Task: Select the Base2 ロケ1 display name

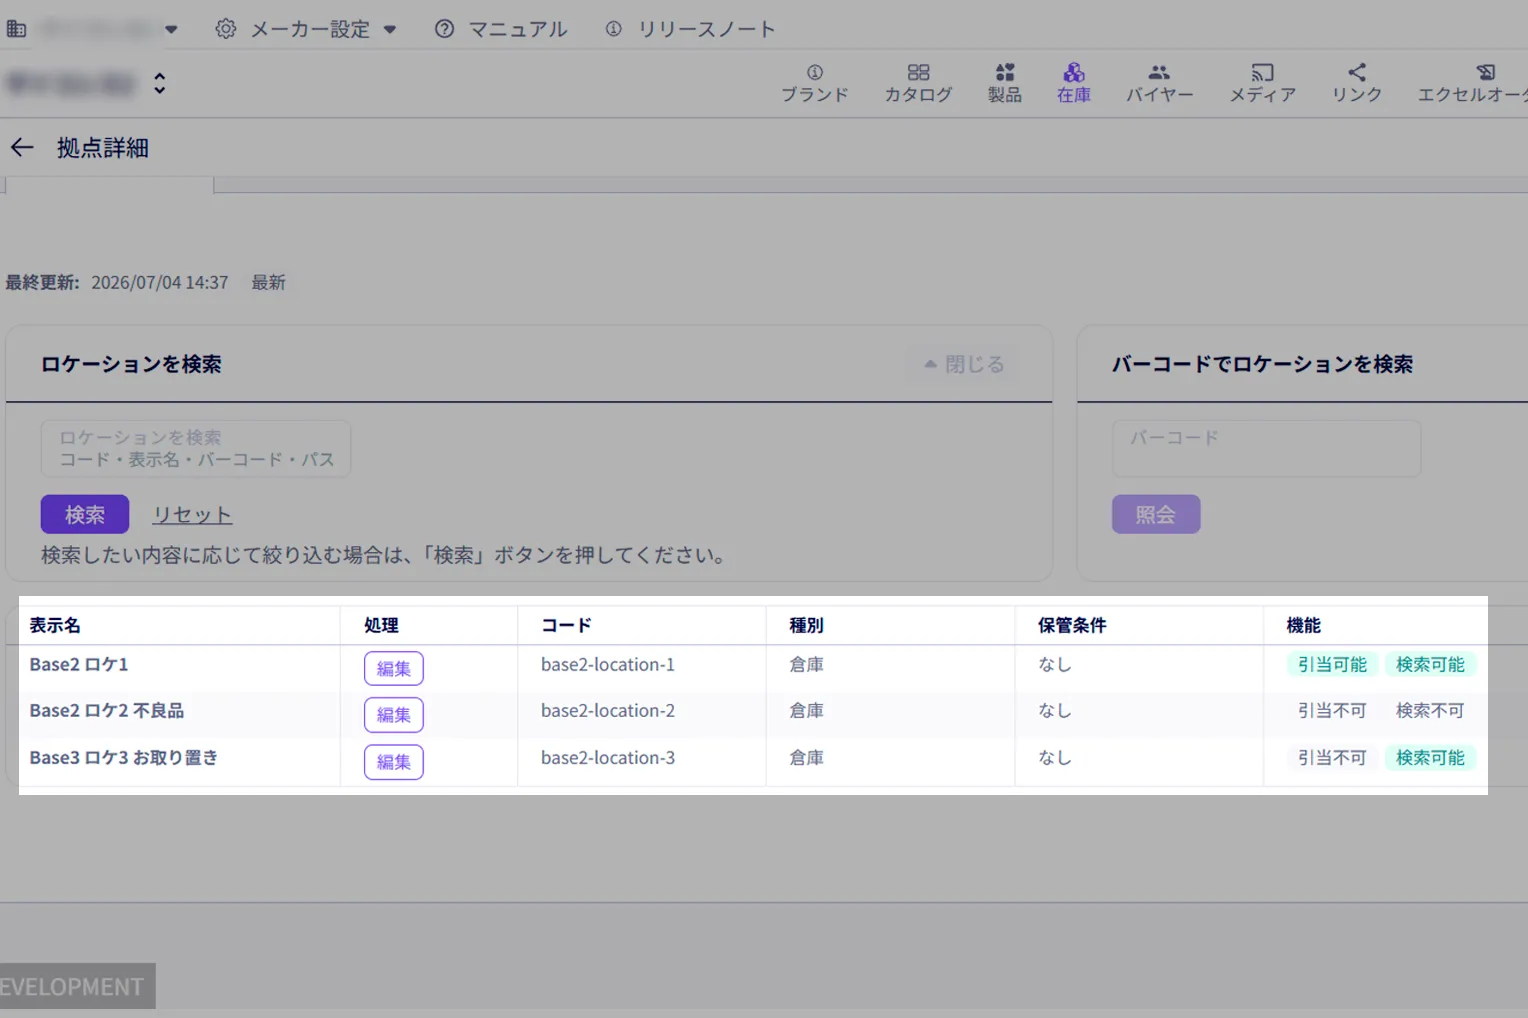Action: [79, 664]
